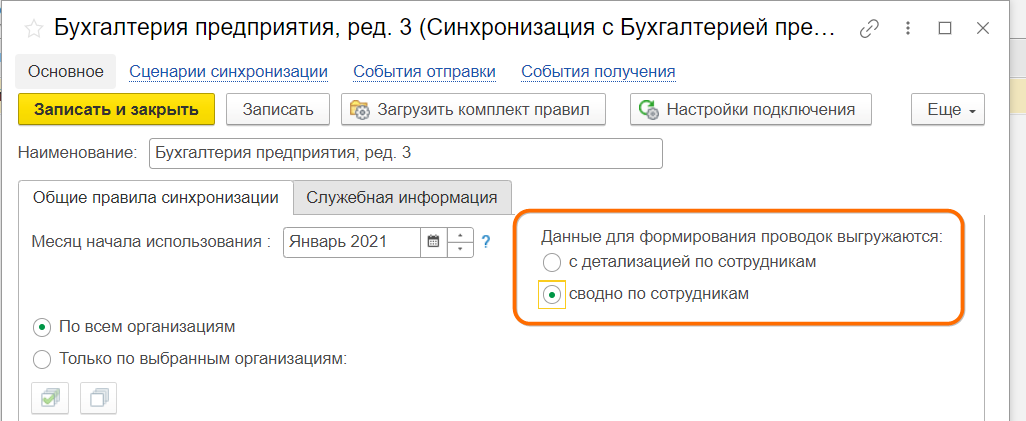This screenshot has width=1026, height=421.
Task: Open 'События получения' link
Action: pyautogui.click(x=598, y=71)
